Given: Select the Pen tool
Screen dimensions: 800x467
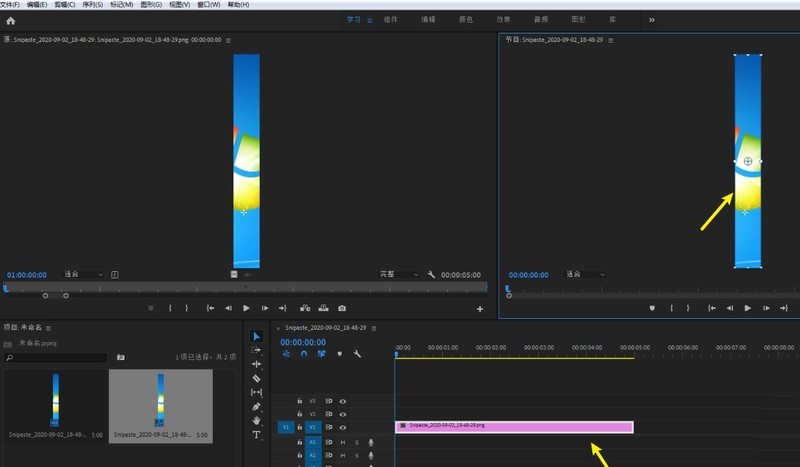Looking at the screenshot, I should pyautogui.click(x=257, y=407).
